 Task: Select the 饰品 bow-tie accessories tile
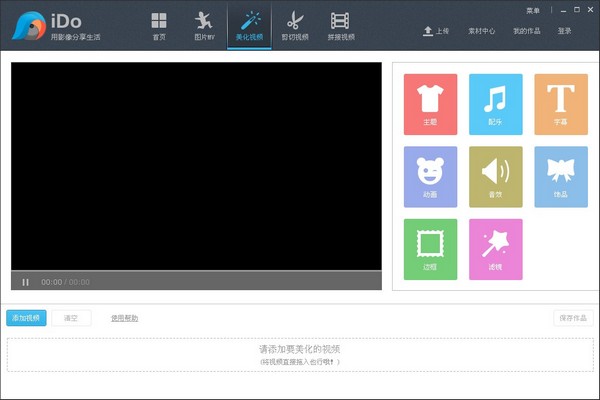click(560, 177)
